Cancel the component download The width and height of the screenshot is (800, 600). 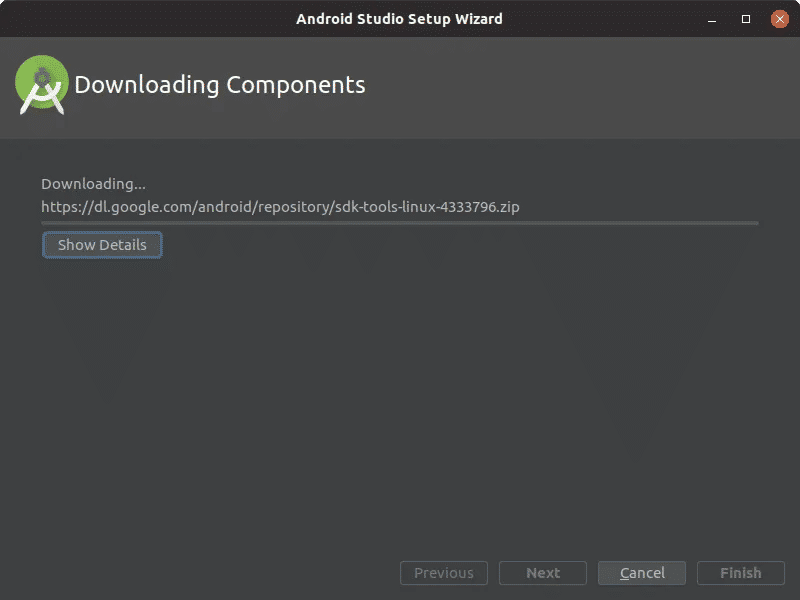click(x=642, y=573)
